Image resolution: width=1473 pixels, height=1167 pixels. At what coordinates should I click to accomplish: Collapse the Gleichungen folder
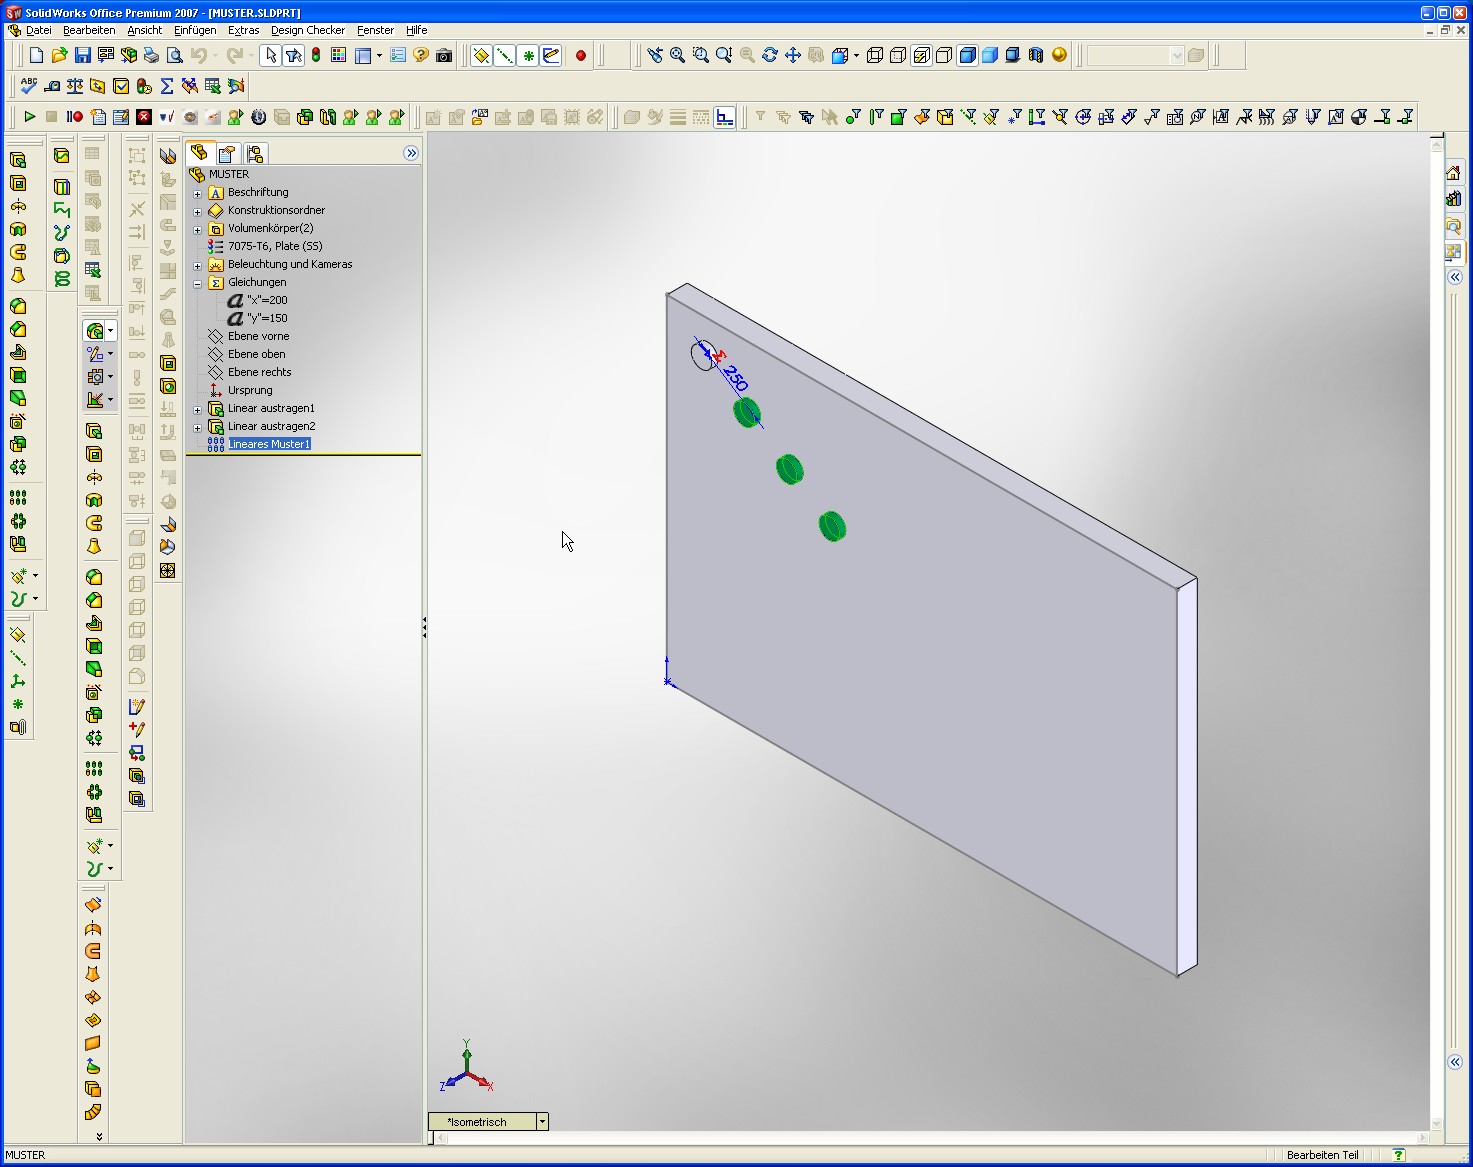198,283
